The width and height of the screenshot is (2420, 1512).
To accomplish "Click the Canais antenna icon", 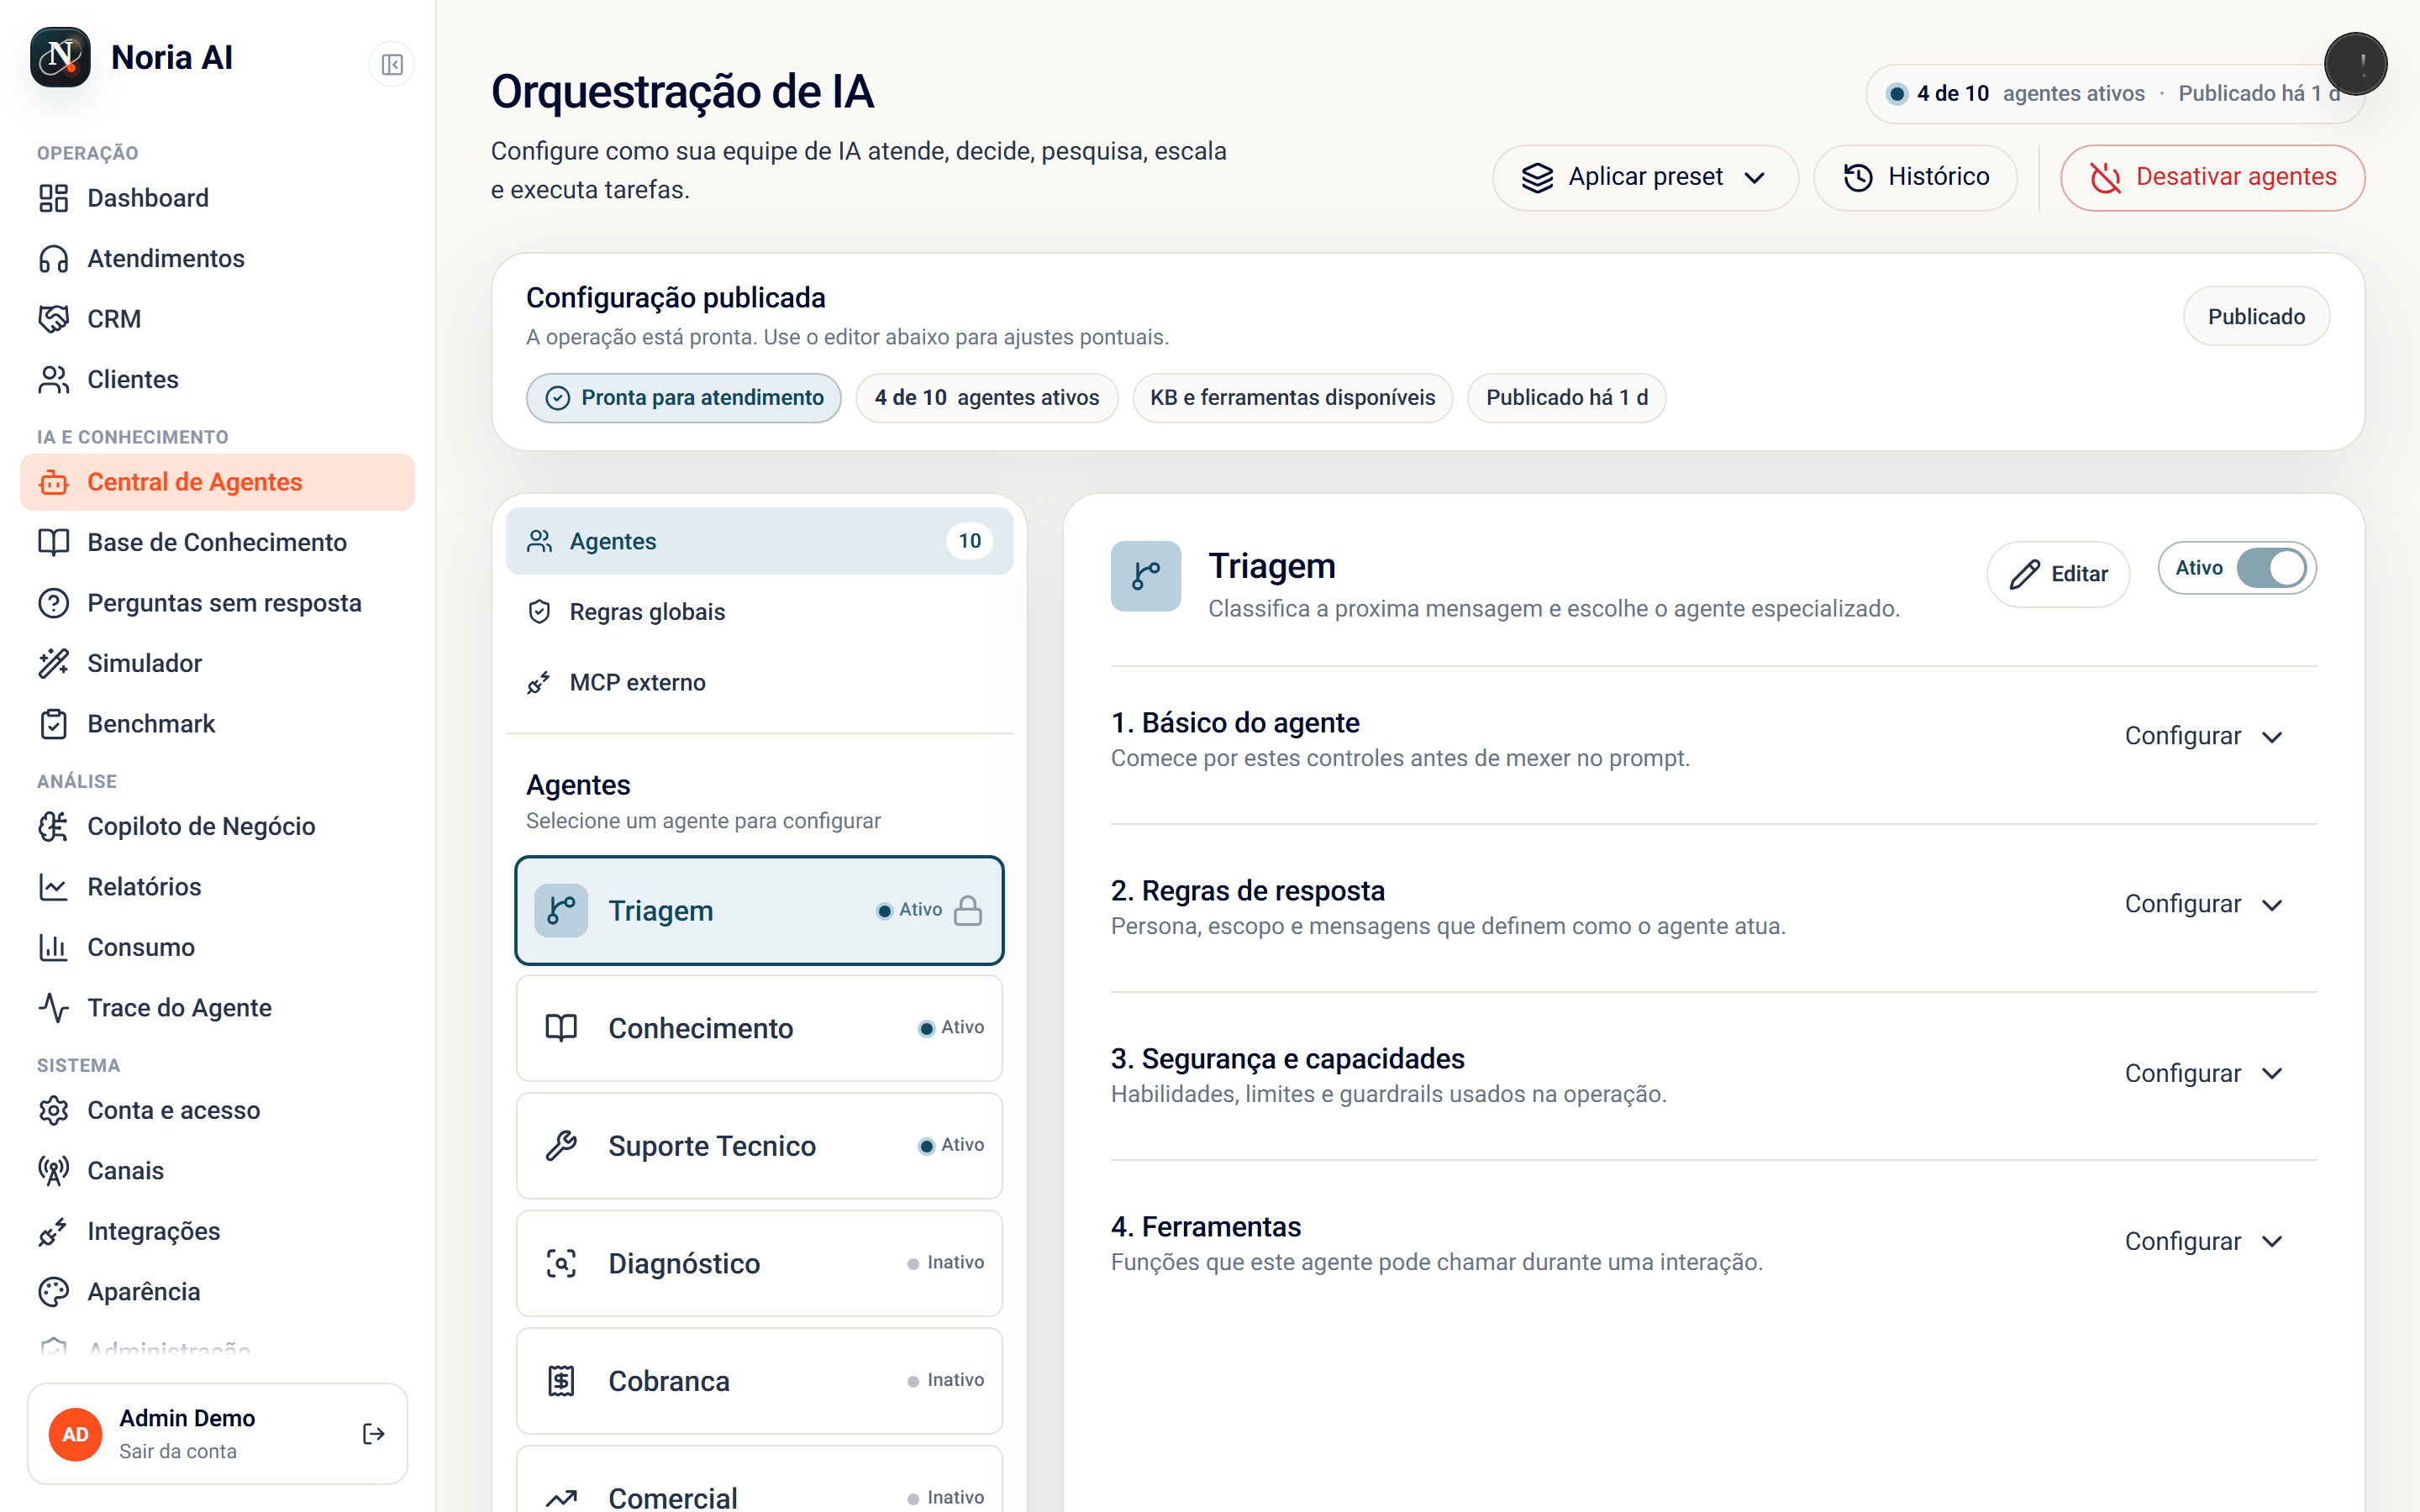I will tap(53, 1171).
